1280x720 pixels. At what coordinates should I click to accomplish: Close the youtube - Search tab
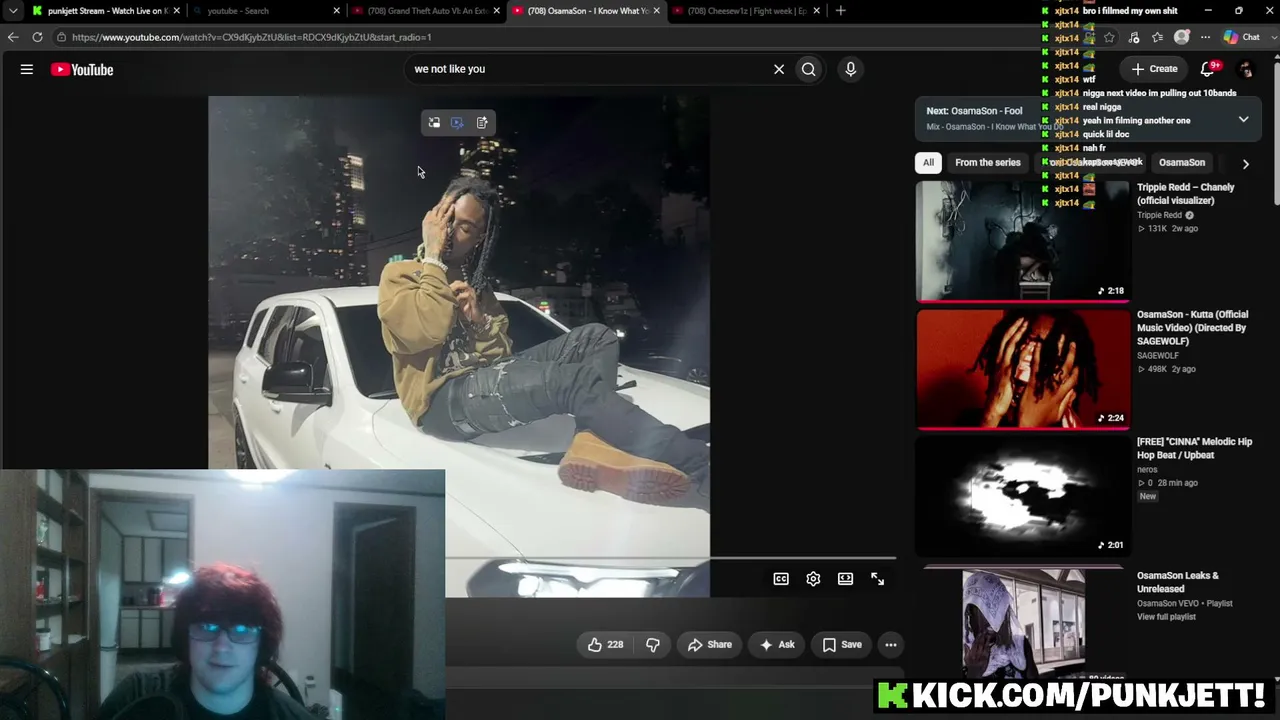coord(337,11)
